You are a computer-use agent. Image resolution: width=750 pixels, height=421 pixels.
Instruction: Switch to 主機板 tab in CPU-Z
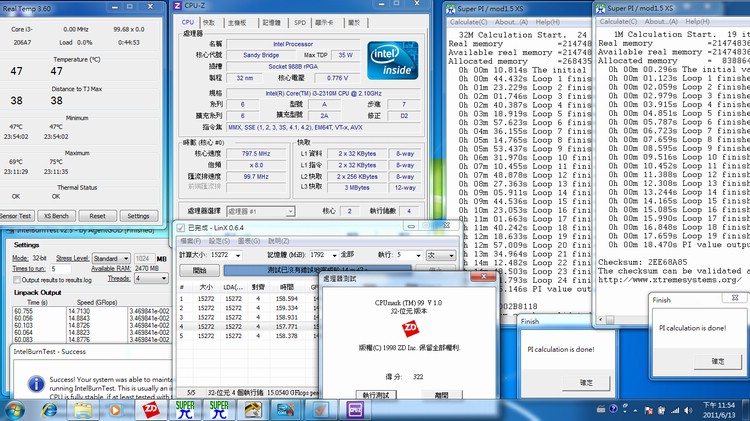(x=237, y=22)
